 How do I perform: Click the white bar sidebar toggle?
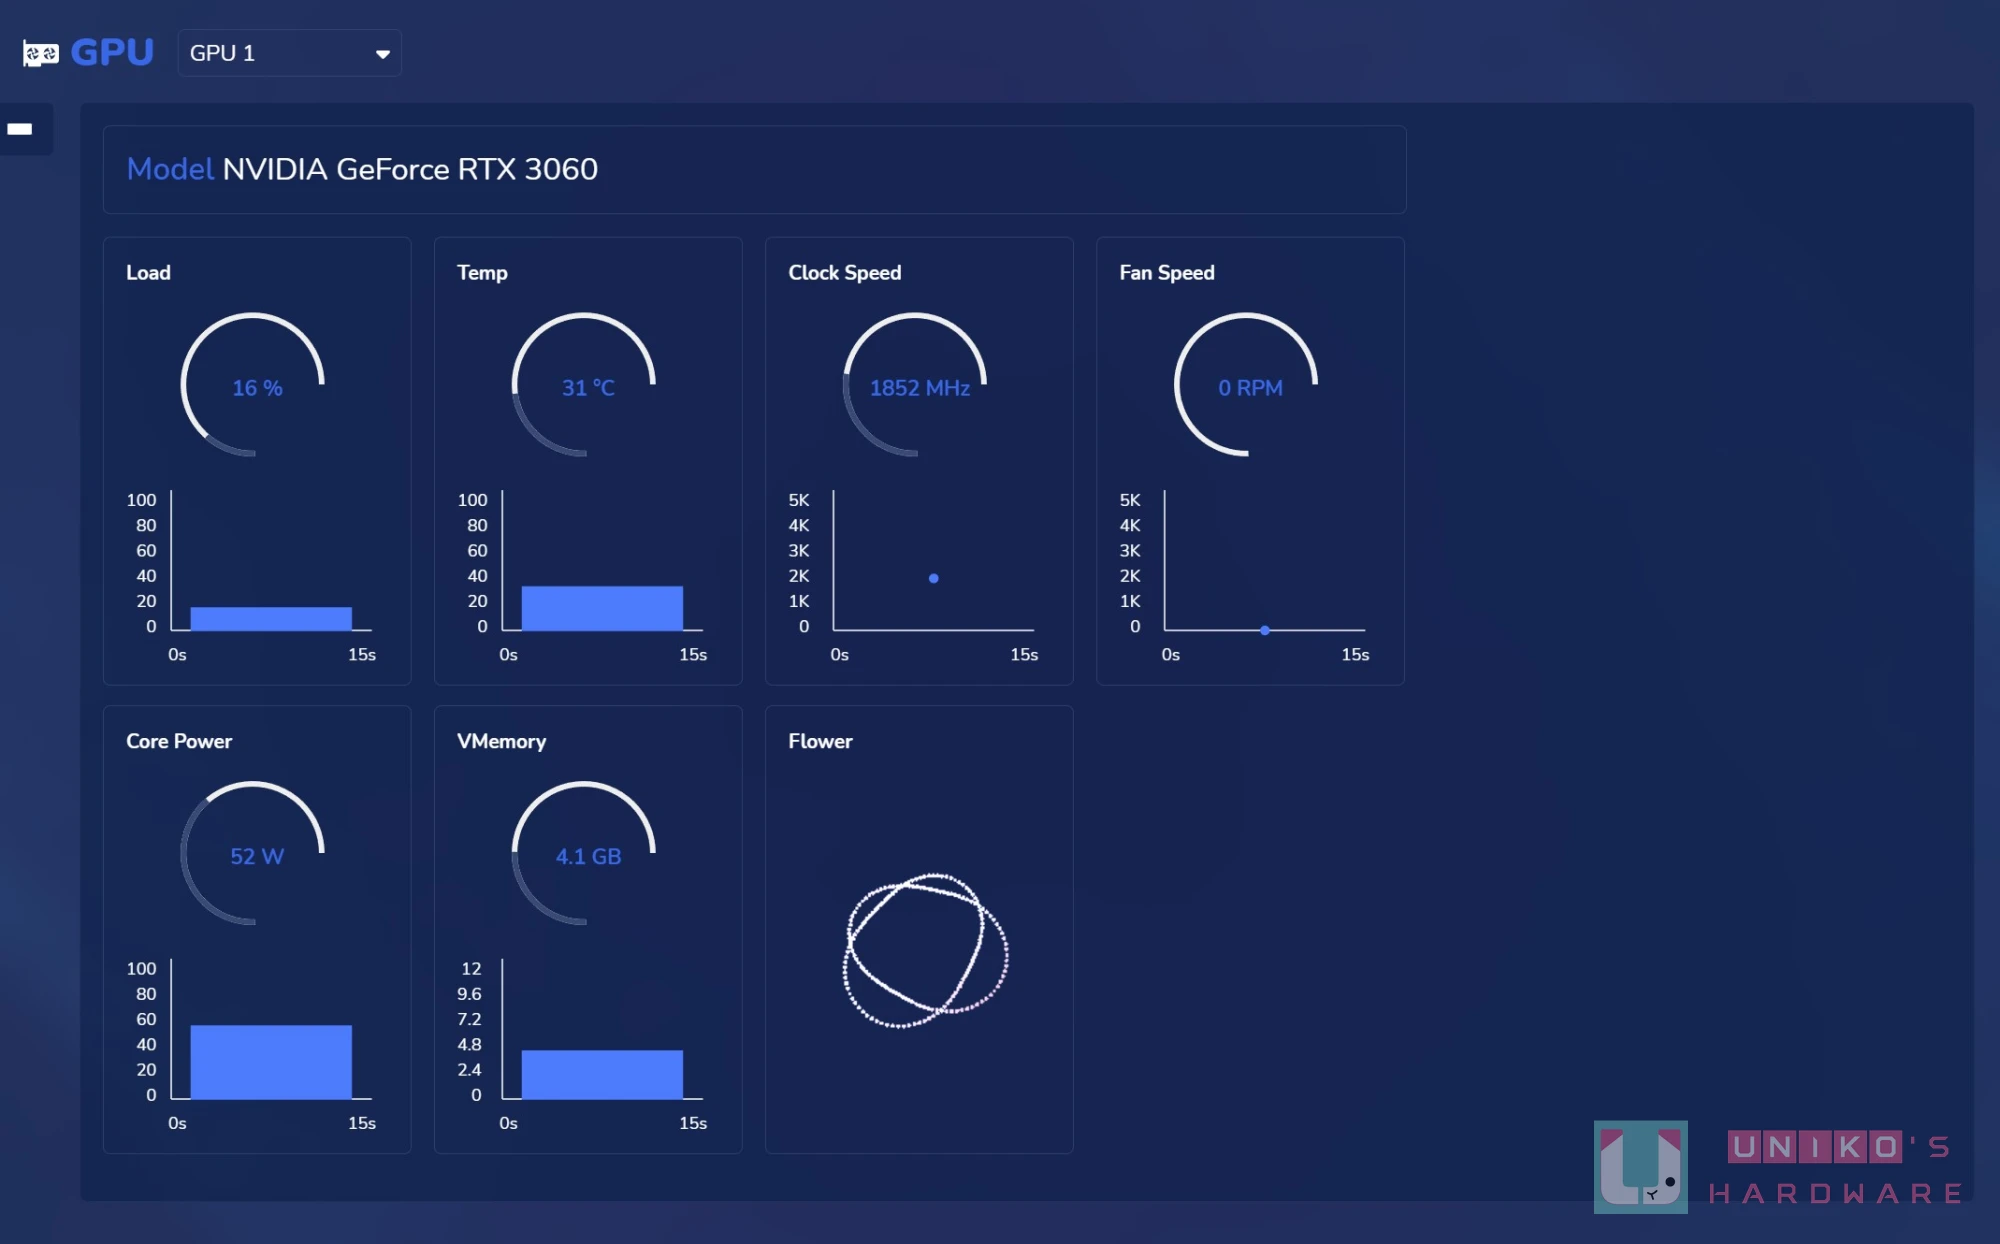tap(20, 129)
